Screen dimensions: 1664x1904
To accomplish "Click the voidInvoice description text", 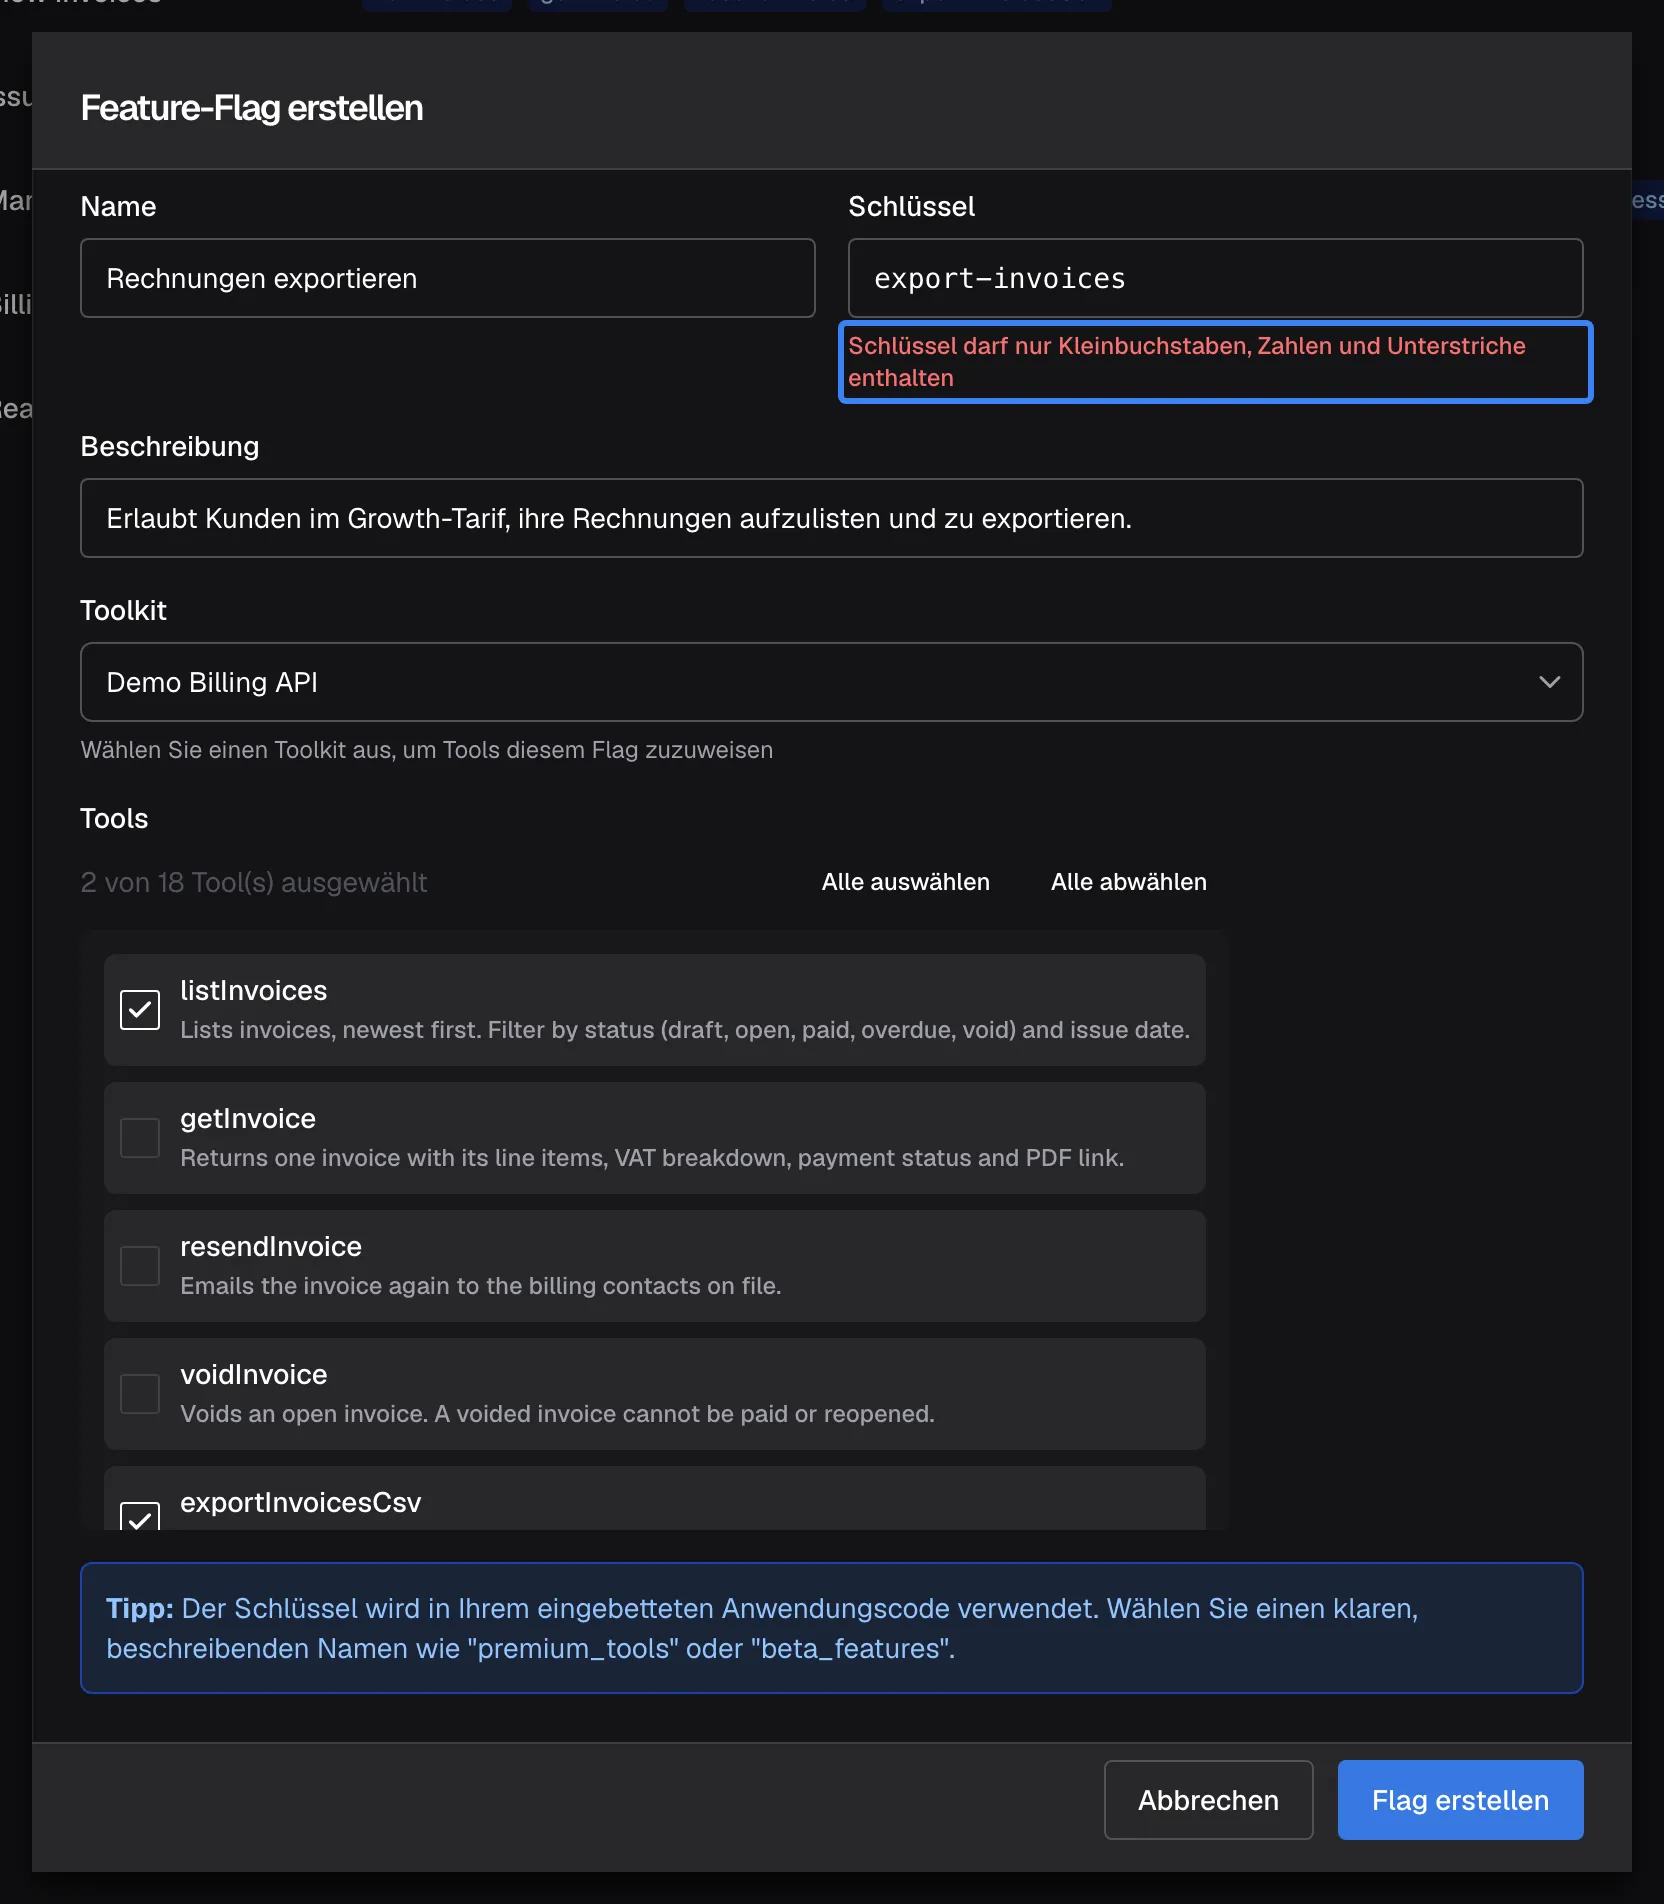I will tap(558, 1414).
